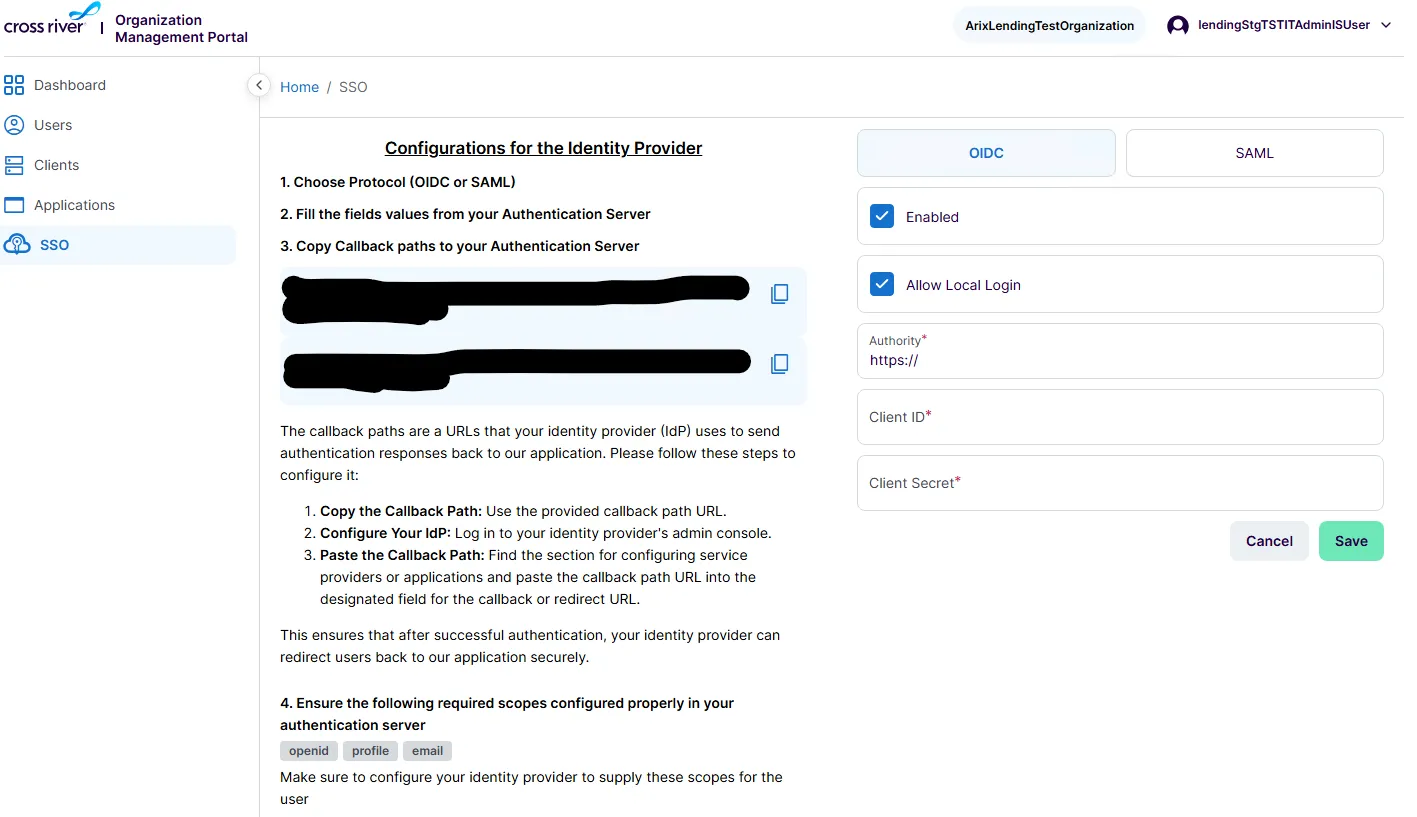Select the Users person icon
Viewport: 1417px width, 817px height.
pos(14,125)
